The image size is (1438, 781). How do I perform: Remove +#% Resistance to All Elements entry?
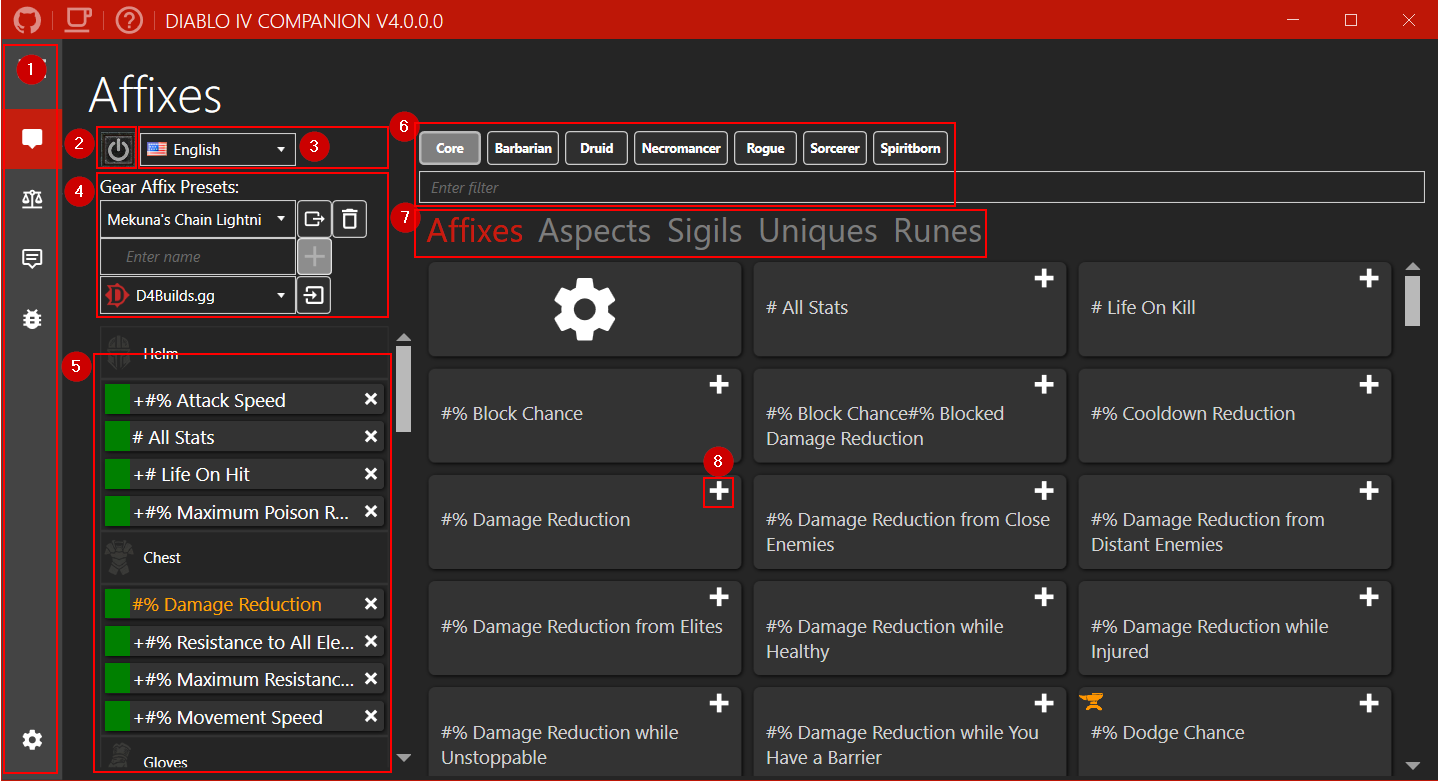pyautogui.click(x=370, y=642)
